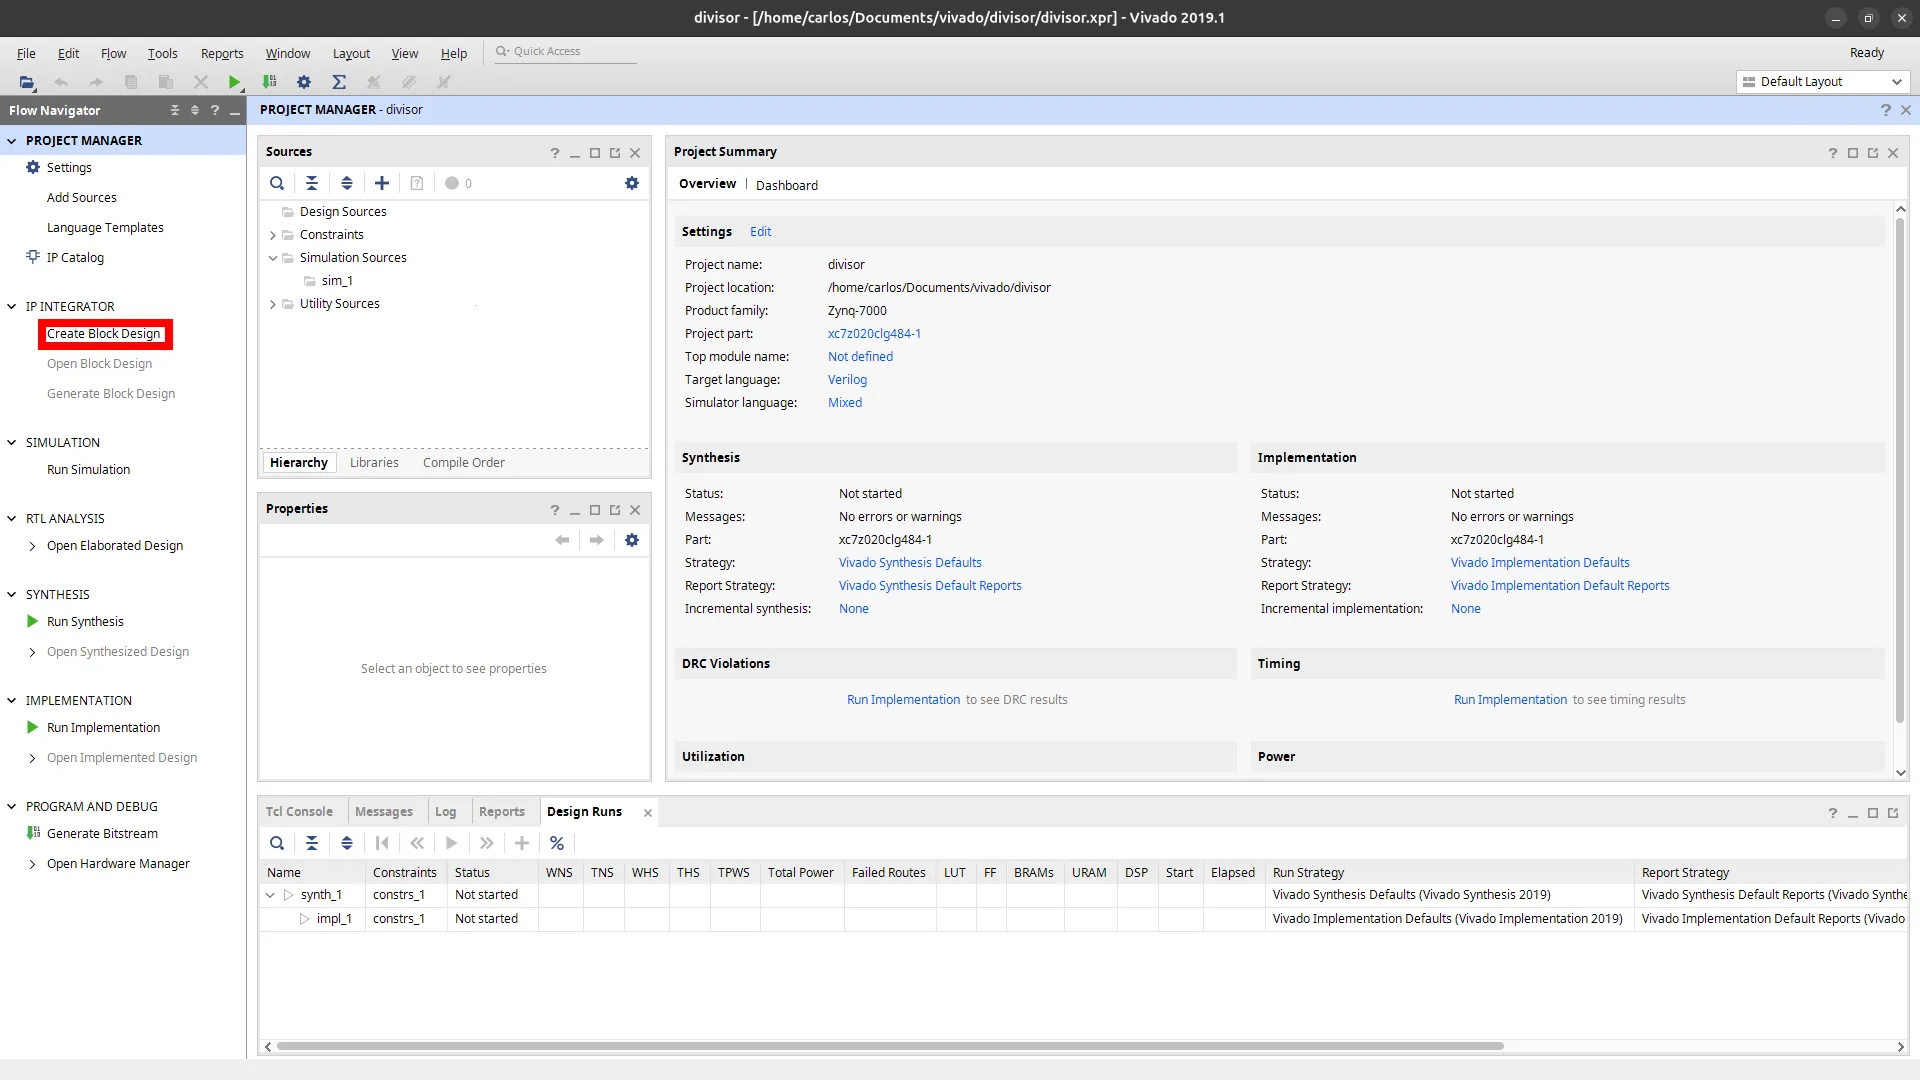Screen dimensions: 1920x1080
Task: Add sources with plus icon in Sources panel
Action: coord(382,183)
